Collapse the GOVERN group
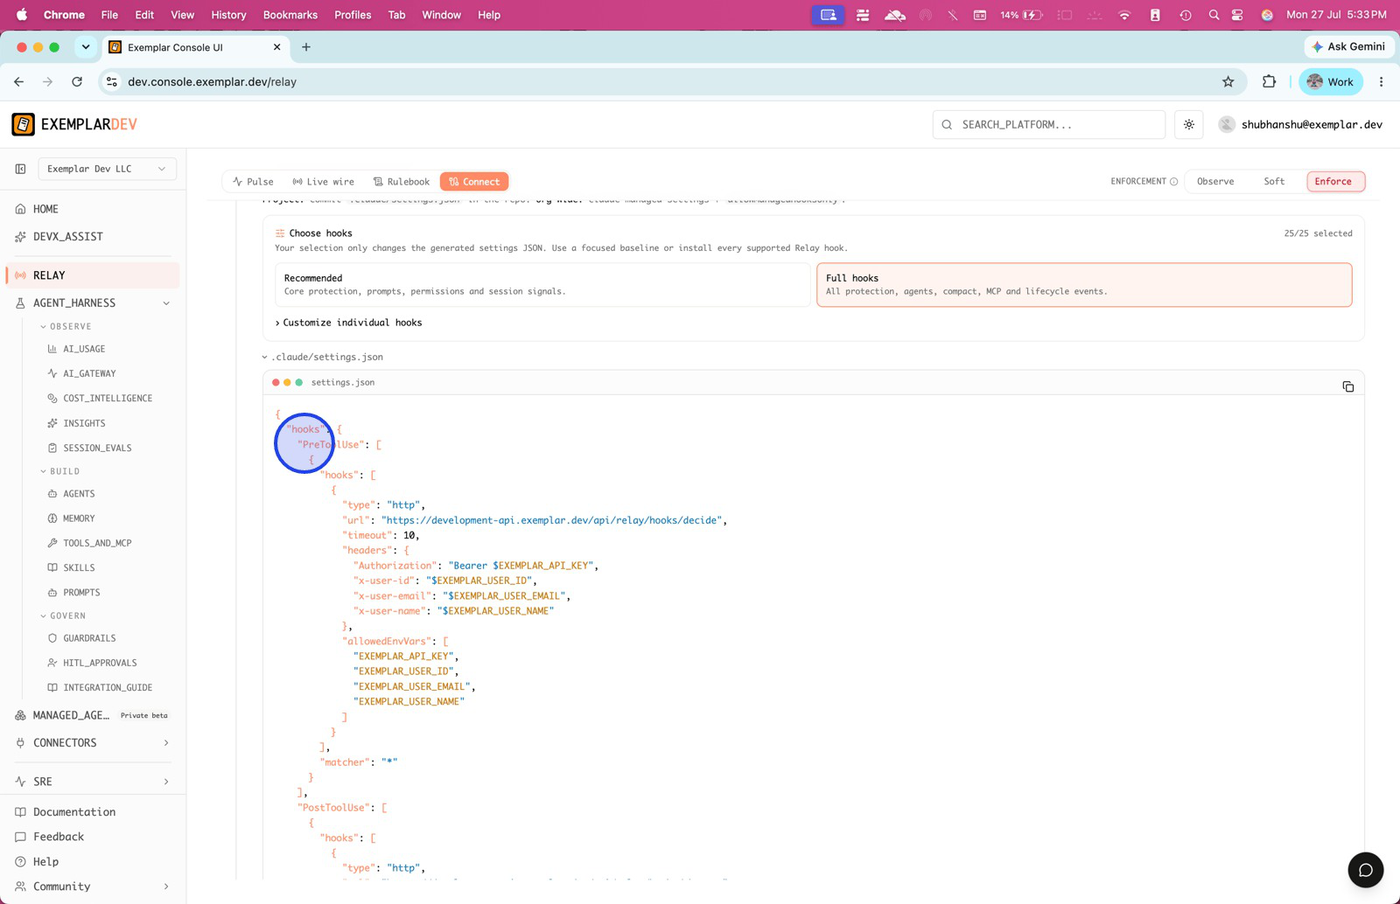 [x=63, y=616]
